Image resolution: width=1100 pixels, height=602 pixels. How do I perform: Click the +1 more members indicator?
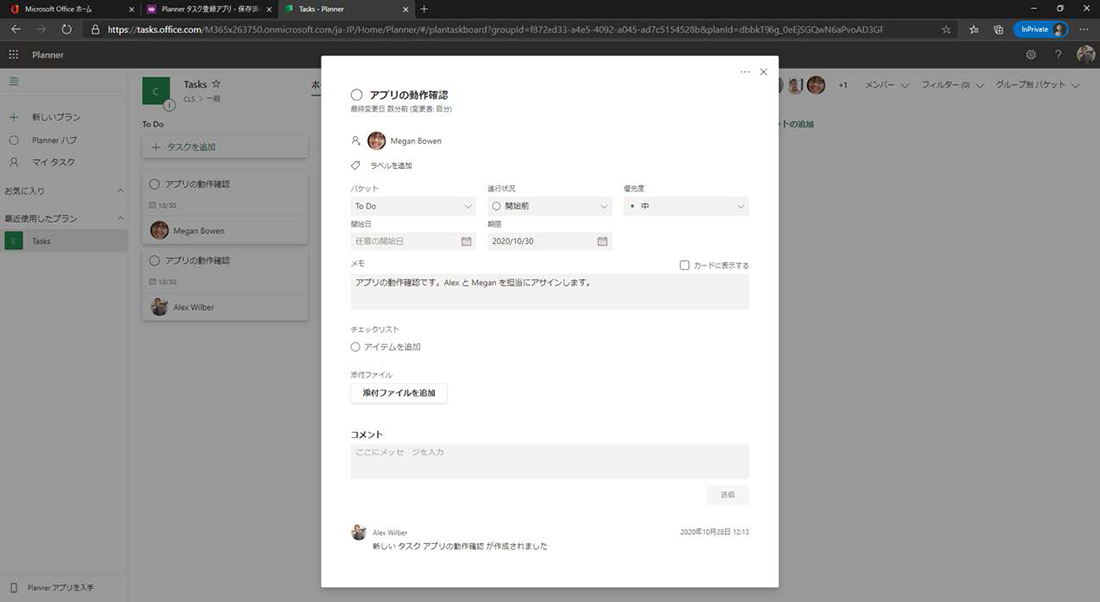(x=843, y=85)
